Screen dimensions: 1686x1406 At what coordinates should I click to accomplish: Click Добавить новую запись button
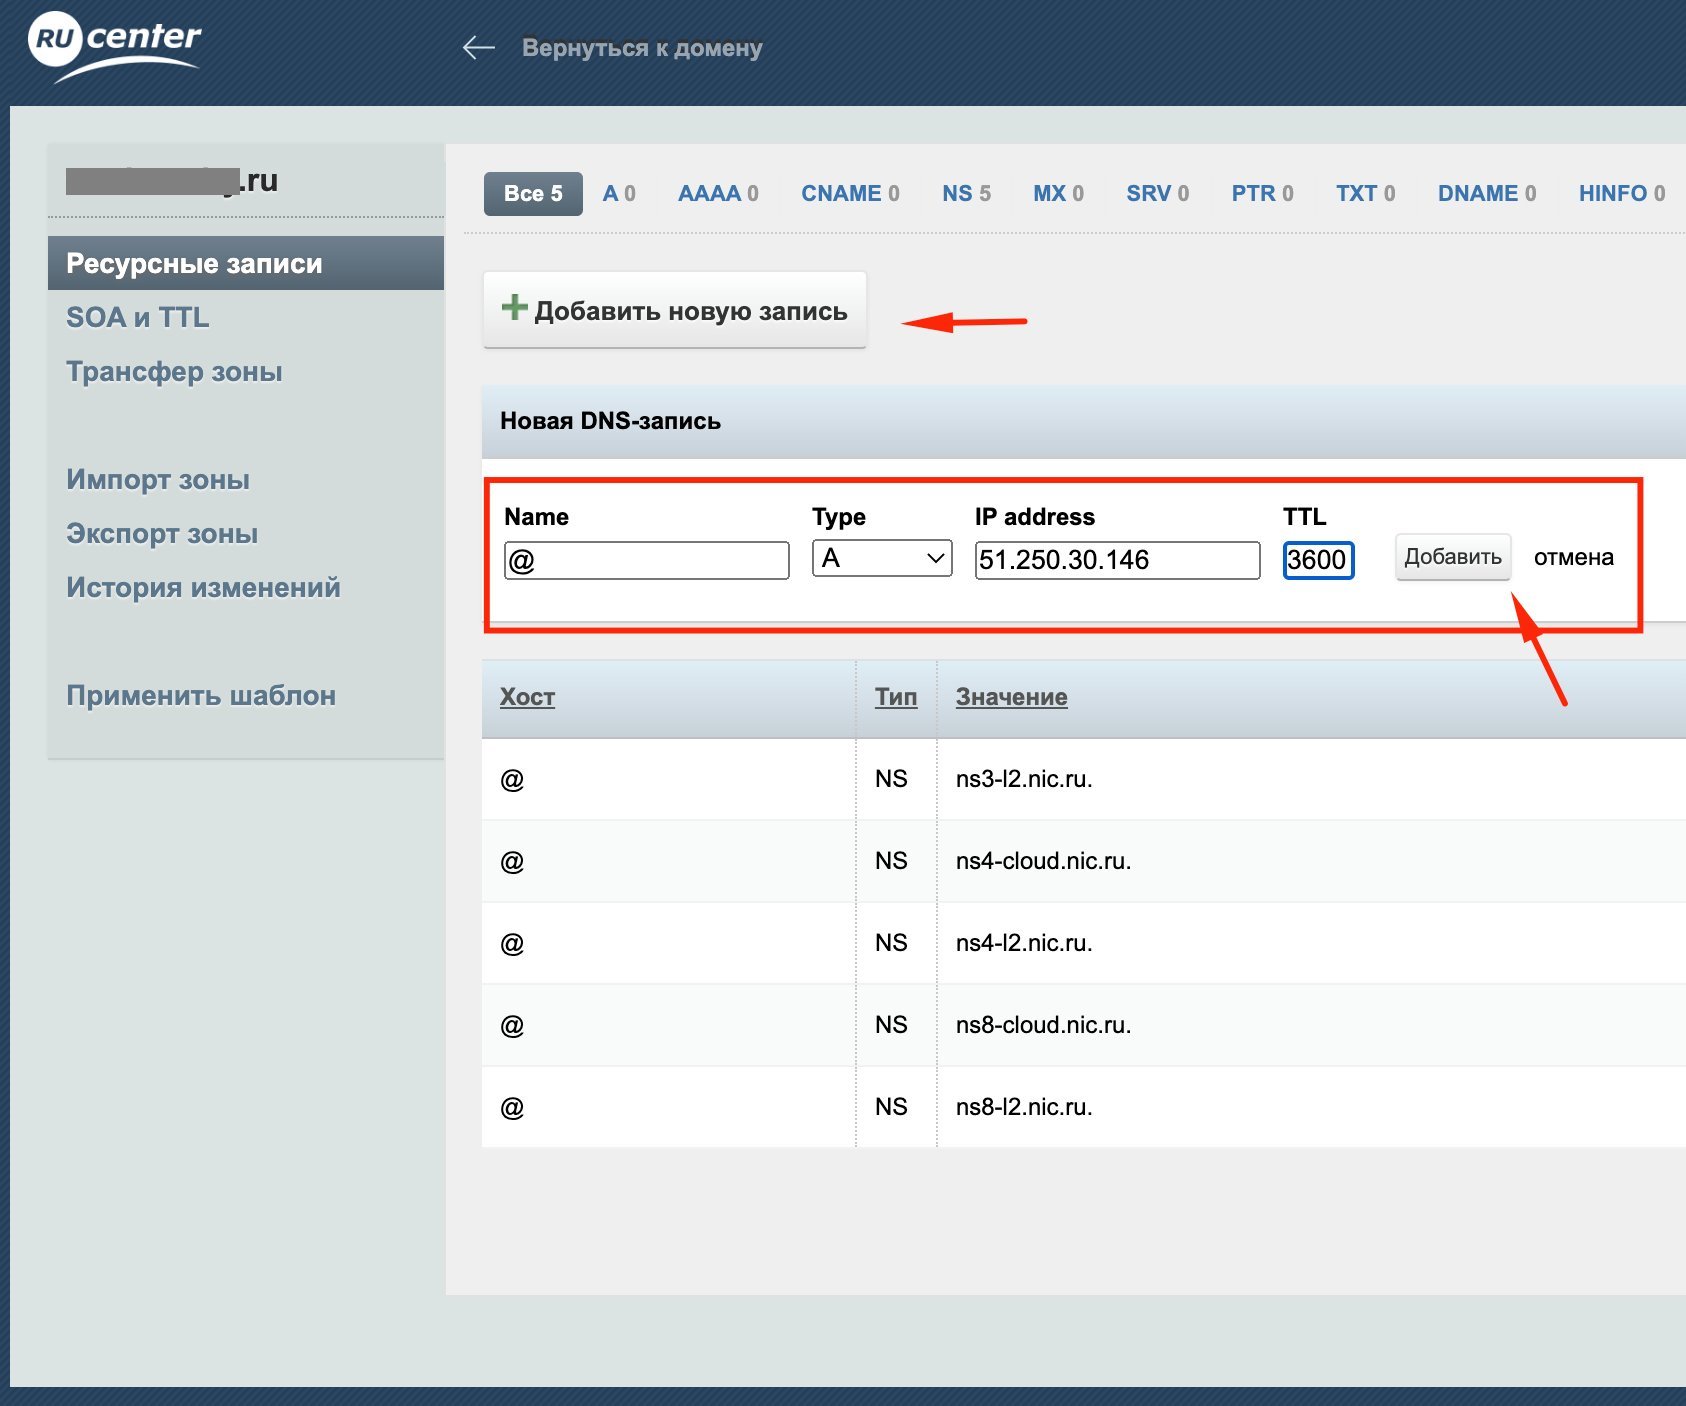(x=675, y=310)
